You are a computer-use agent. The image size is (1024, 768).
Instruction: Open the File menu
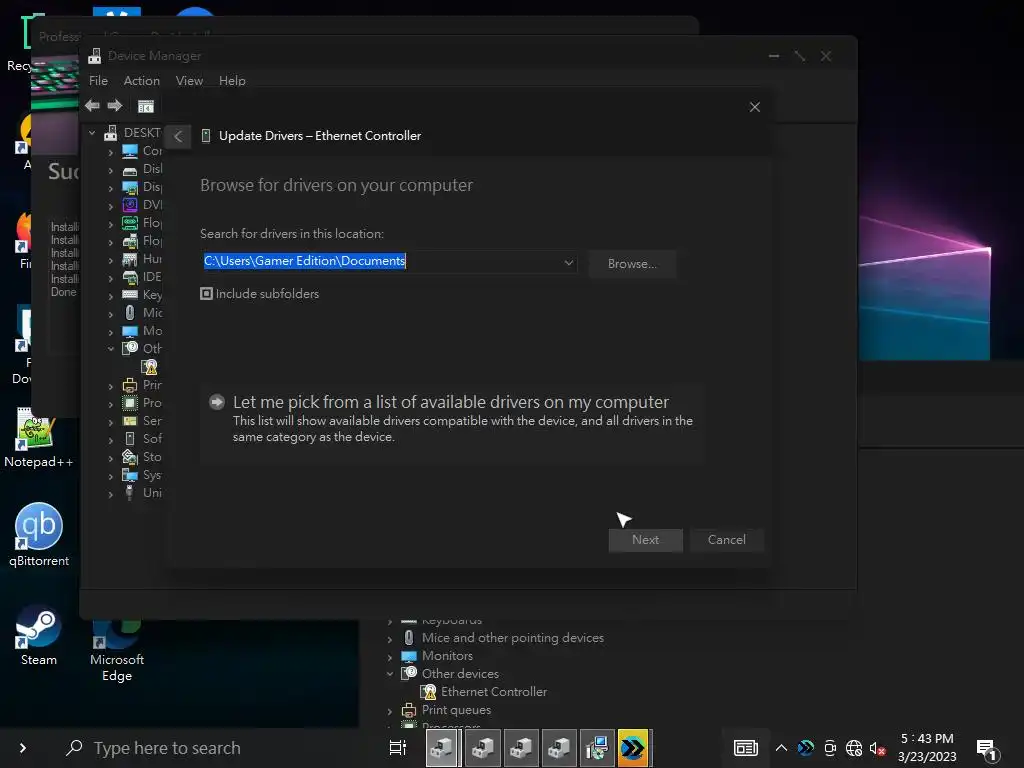(98, 81)
